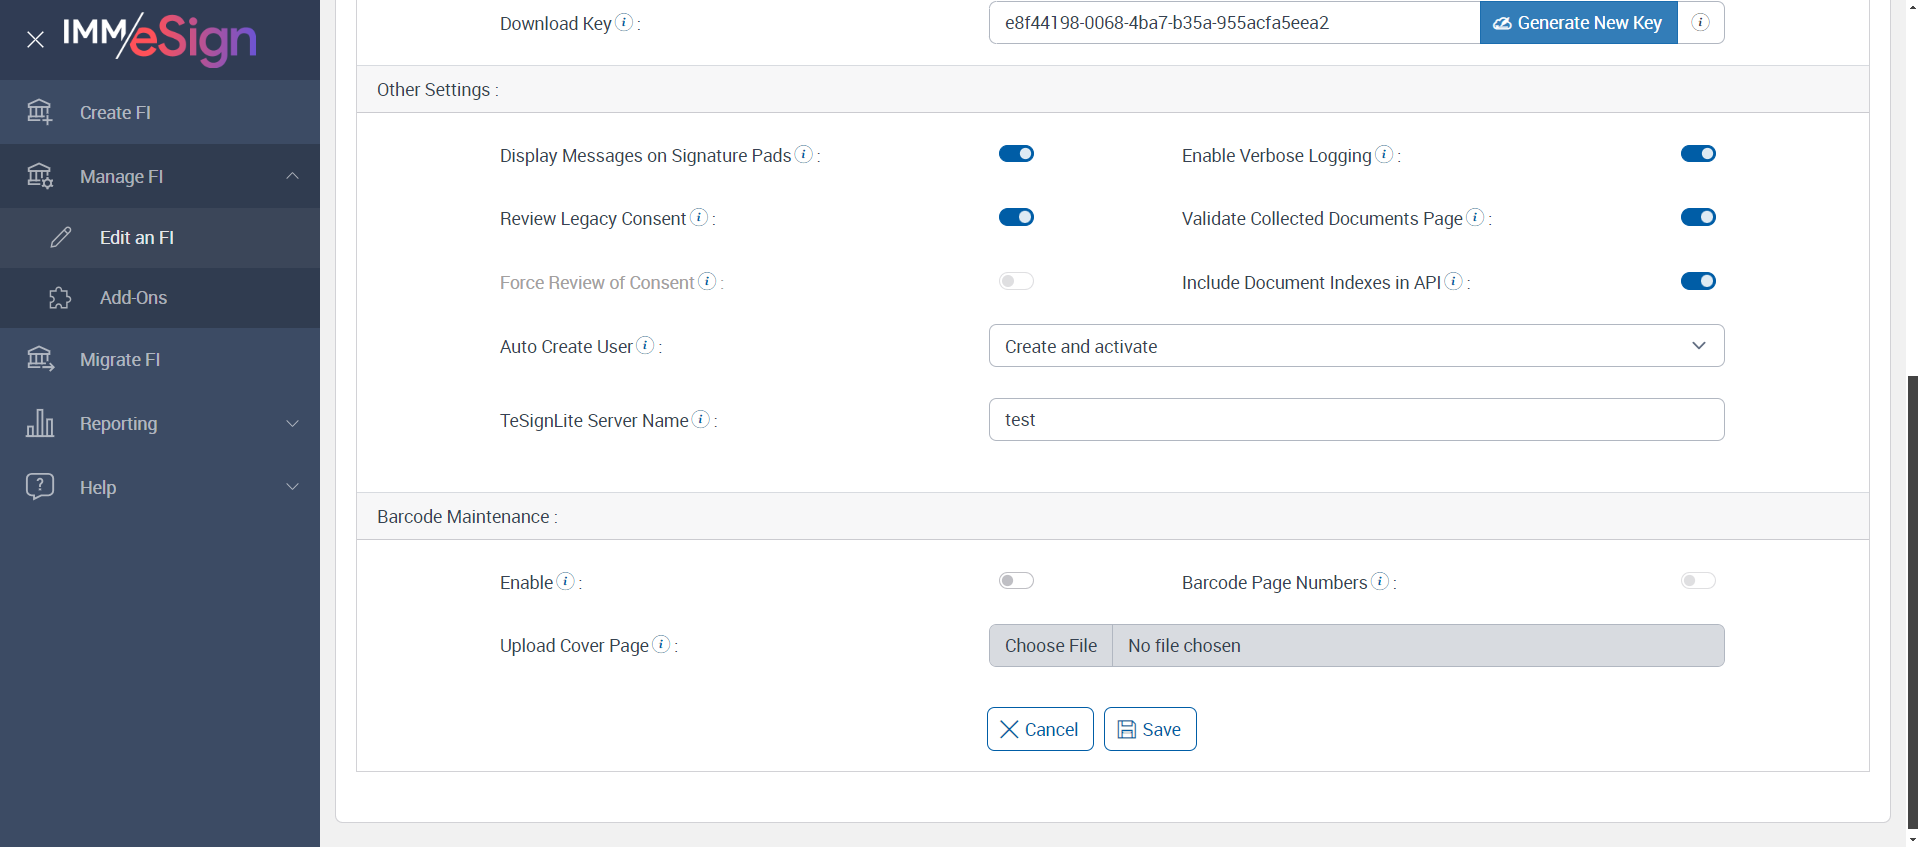Click info icon beside TeSignLite Server Name
The height and width of the screenshot is (847, 1920).
pyautogui.click(x=701, y=419)
